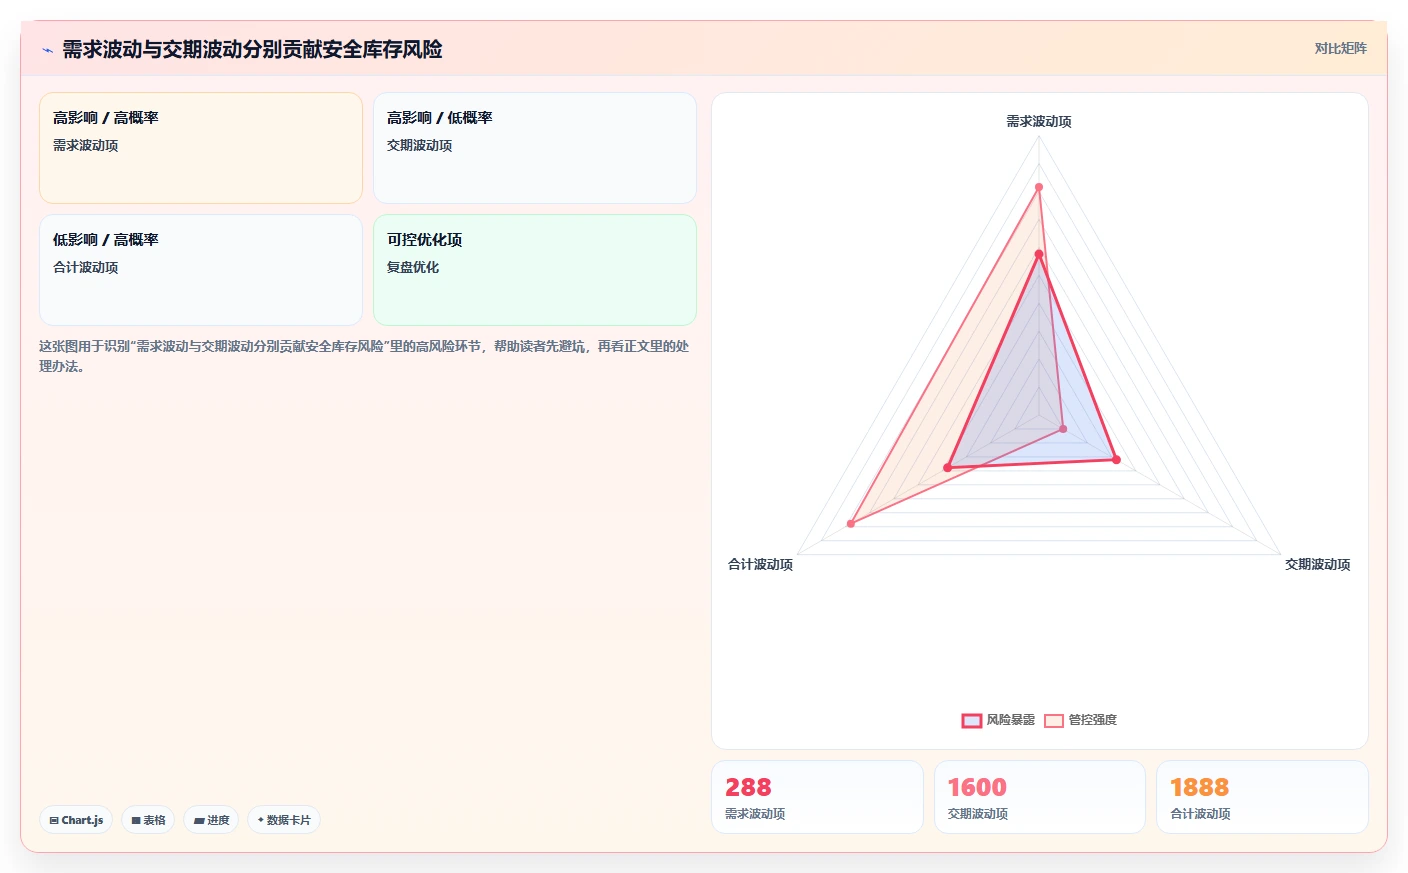The width and height of the screenshot is (1408, 873).
Task: Click the page title 需求波动与交期波动分别贡献安全库存风险
Action: 252,49
